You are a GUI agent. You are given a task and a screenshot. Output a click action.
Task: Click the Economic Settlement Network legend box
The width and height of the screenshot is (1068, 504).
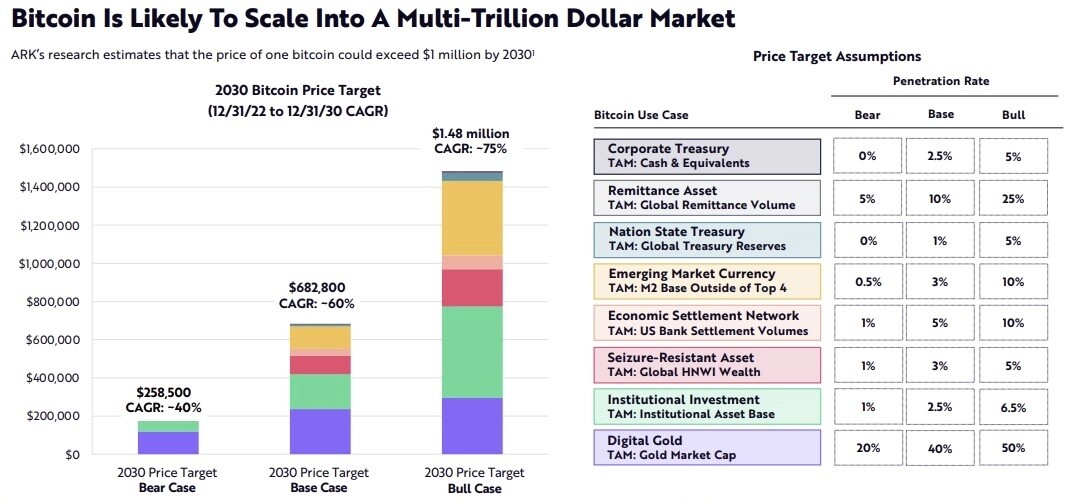tap(707, 323)
